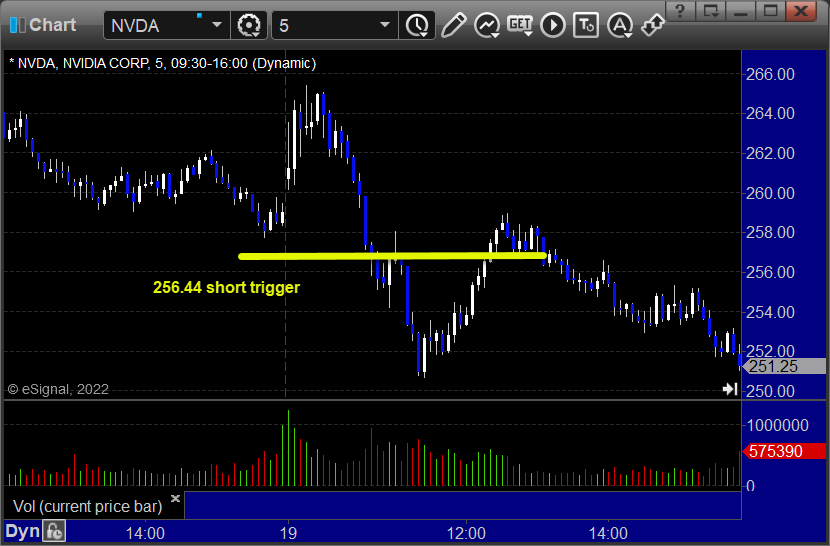
Task: Click the yellow short trigger line
Action: coord(392,256)
